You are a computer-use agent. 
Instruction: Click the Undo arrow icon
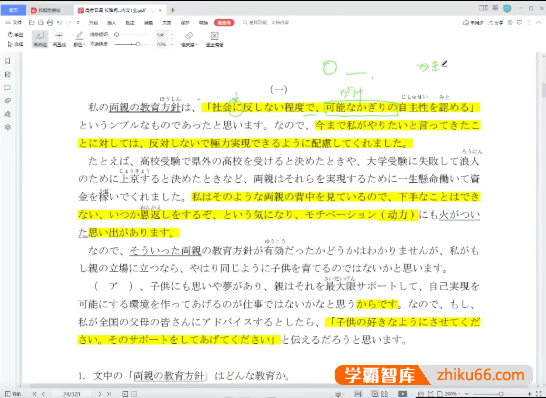(59, 23)
